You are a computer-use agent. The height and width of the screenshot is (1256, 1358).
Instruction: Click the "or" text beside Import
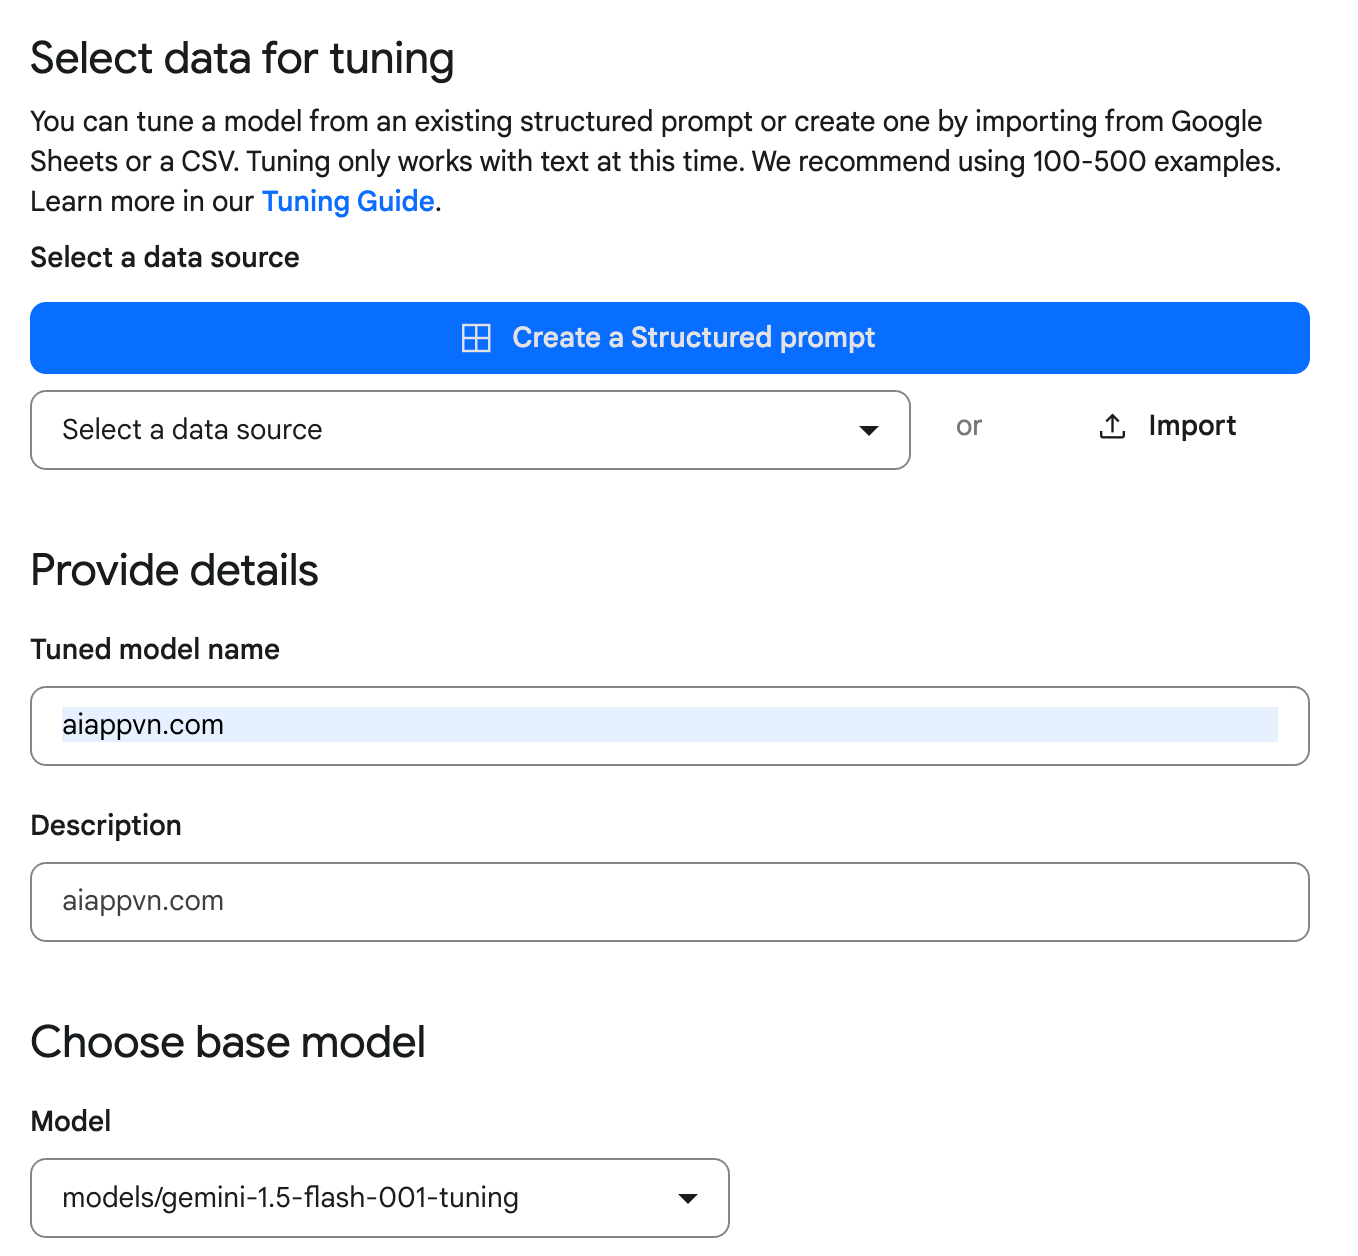968,427
